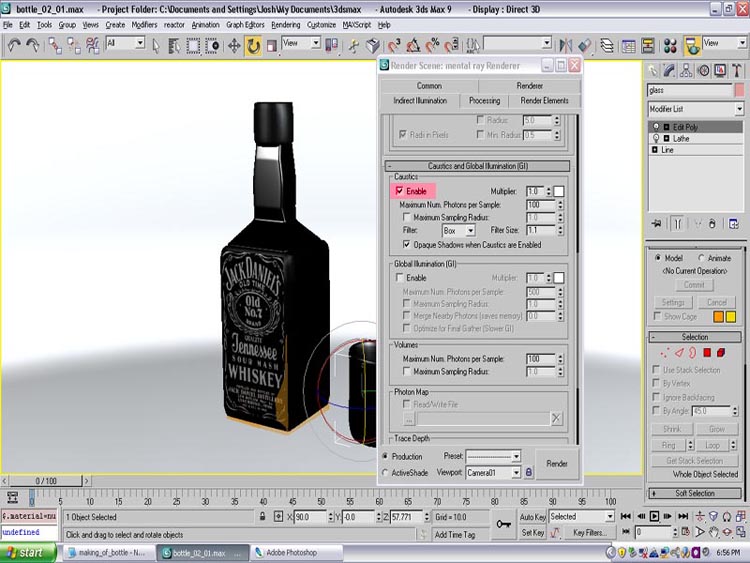Select the Move tool in toolbar
The image size is (750, 563).
(234, 45)
